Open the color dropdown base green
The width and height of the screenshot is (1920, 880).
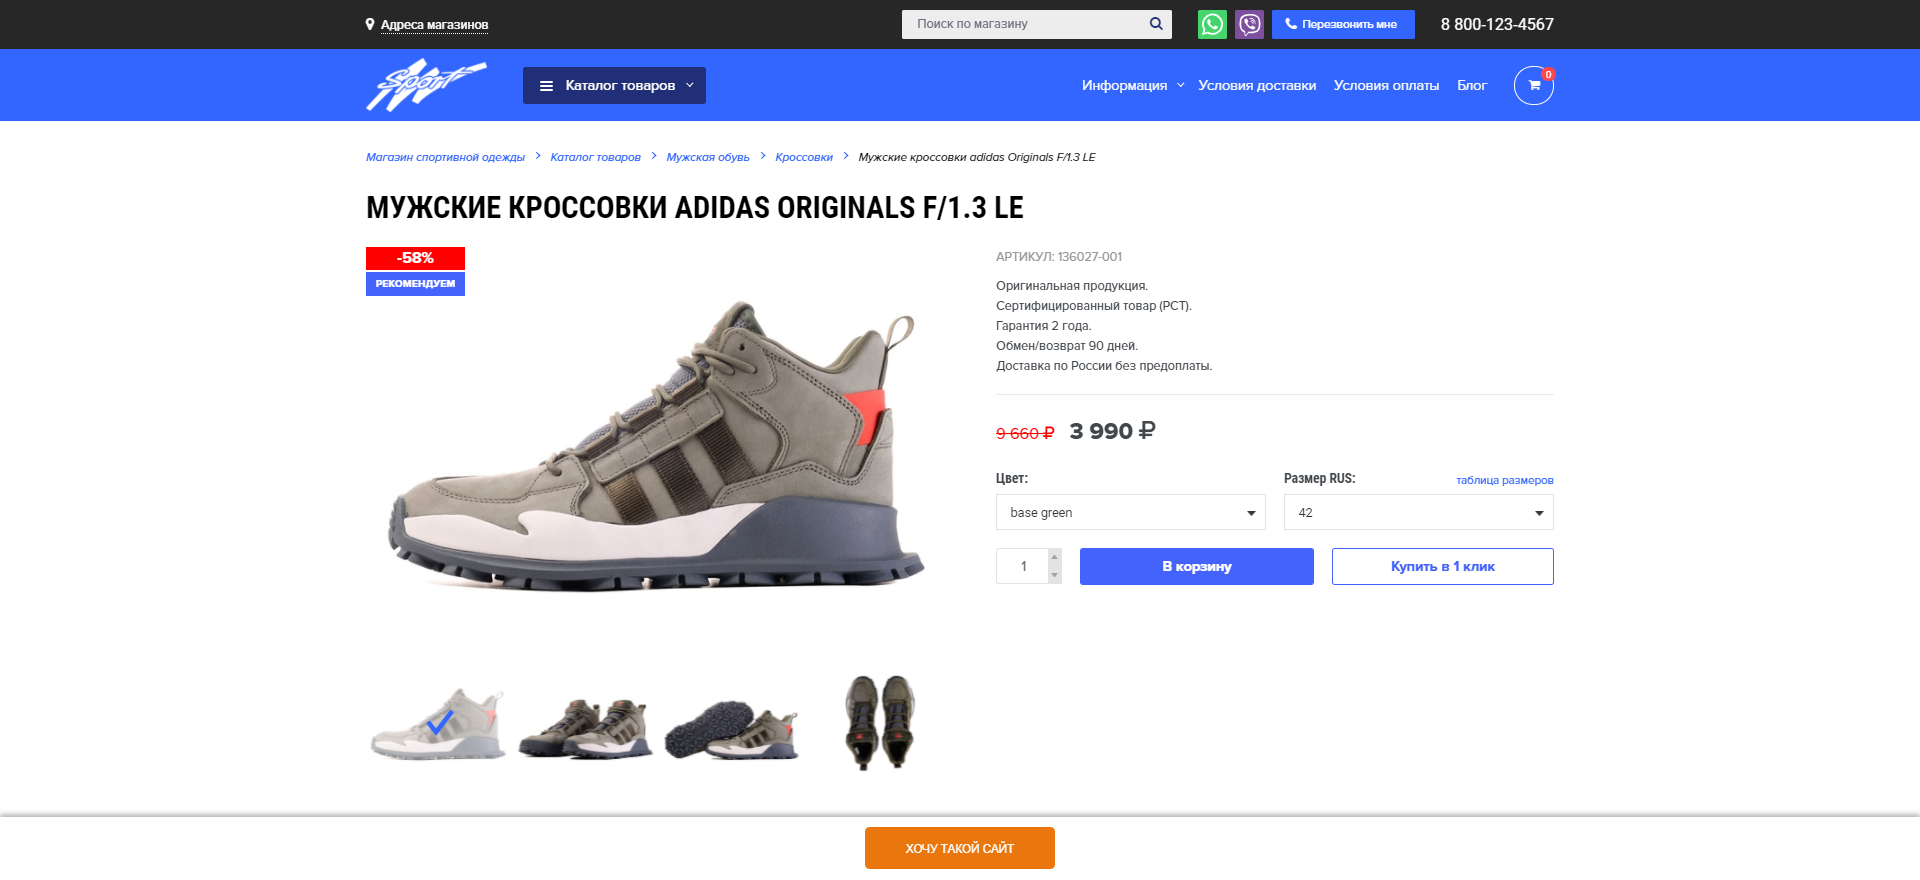point(1130,512)
